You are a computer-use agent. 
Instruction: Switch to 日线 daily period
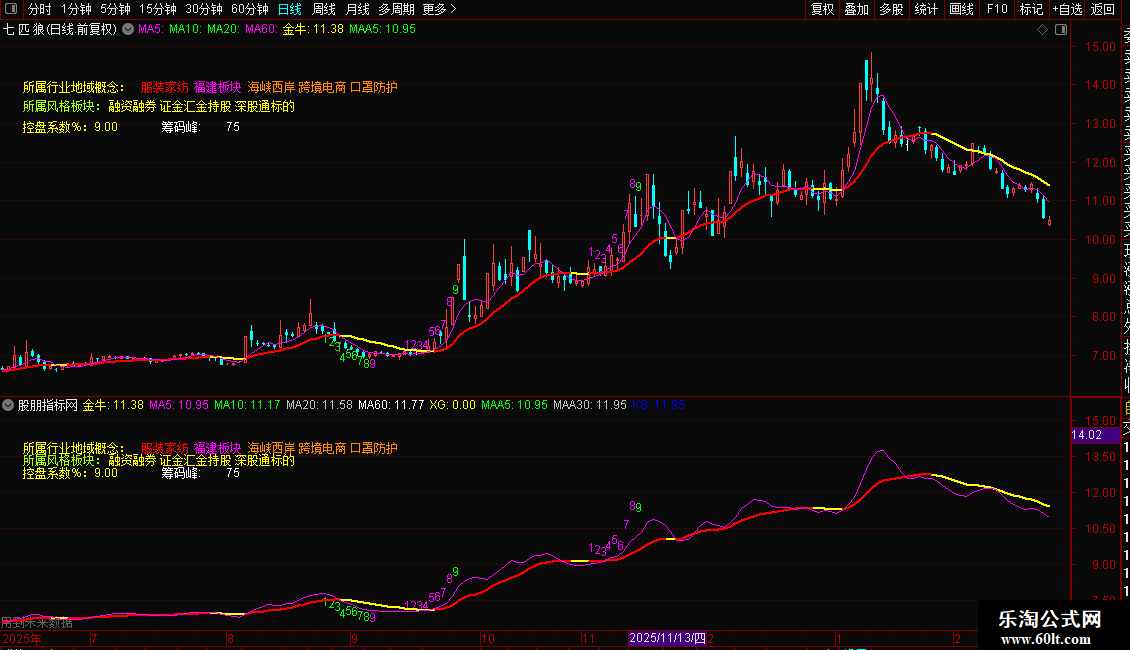(290, 9)
